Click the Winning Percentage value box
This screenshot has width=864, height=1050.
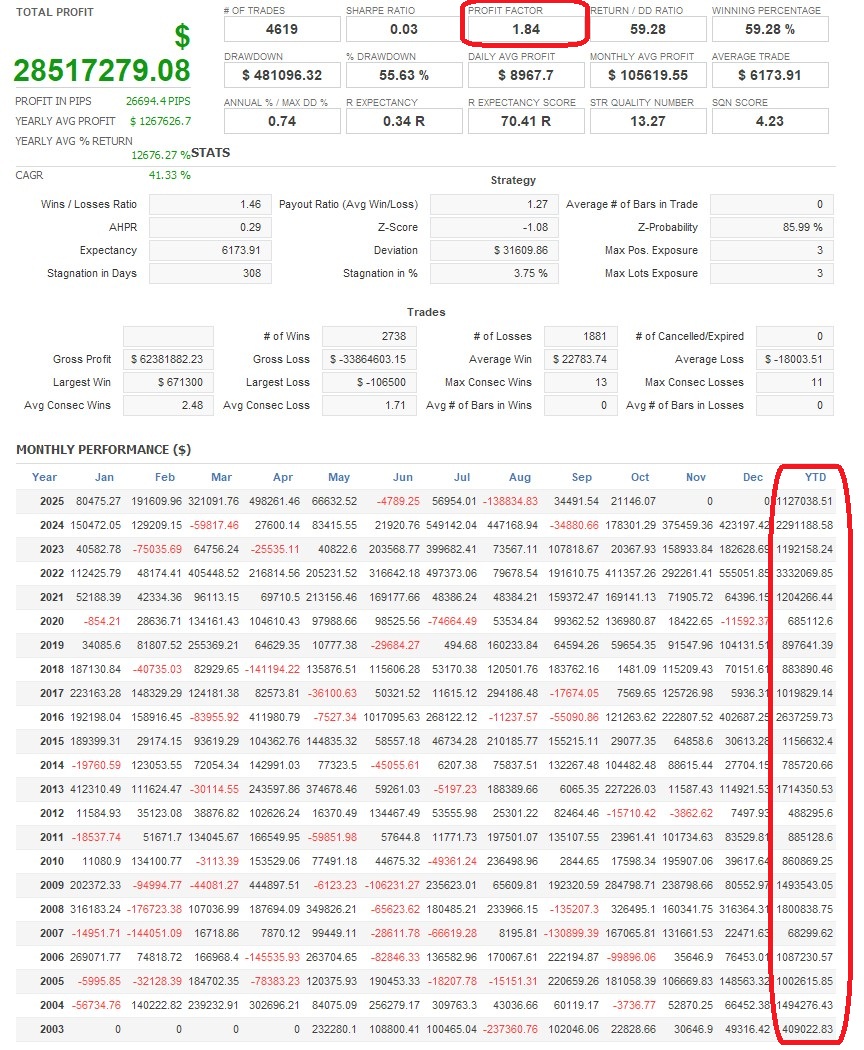[x=770, y=29]
